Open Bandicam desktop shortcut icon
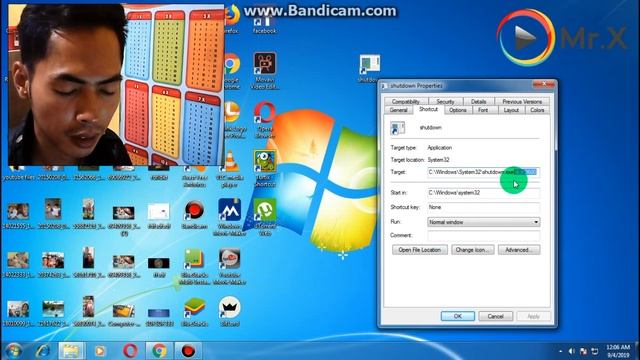The image size is (640, 360). (x=194, y=214)
